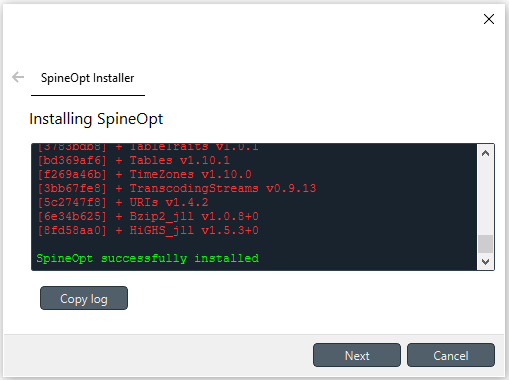Click the log scrollbar up arrow
The width and height of the screenshot is (509, 380).
[x=485, y=153]
